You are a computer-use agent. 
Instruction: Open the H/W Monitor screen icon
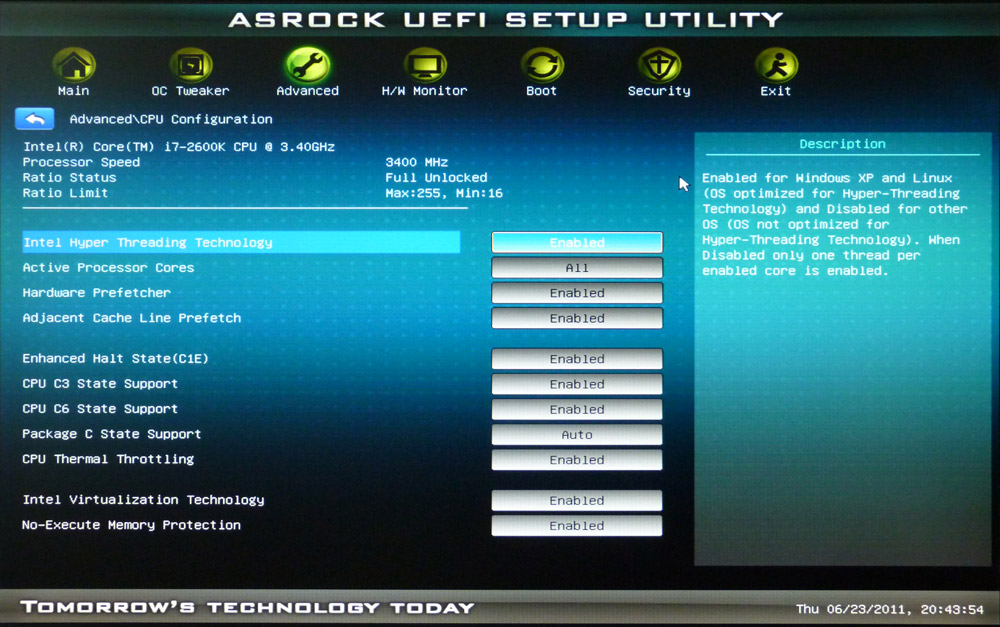pos(424,65)
